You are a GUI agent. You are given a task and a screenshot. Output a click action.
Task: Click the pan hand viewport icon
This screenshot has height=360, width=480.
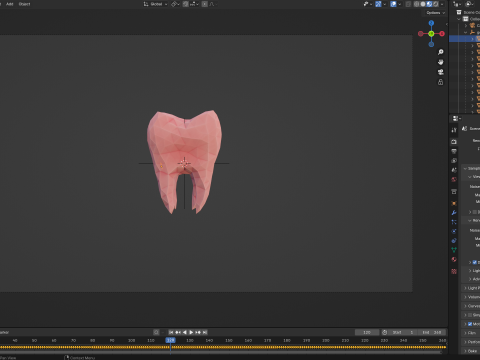click(x=441, y=62)
